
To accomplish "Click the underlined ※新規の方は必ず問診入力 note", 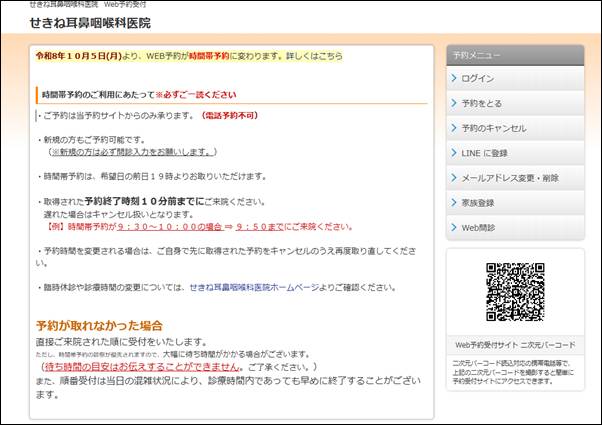I will click(132, 152).
